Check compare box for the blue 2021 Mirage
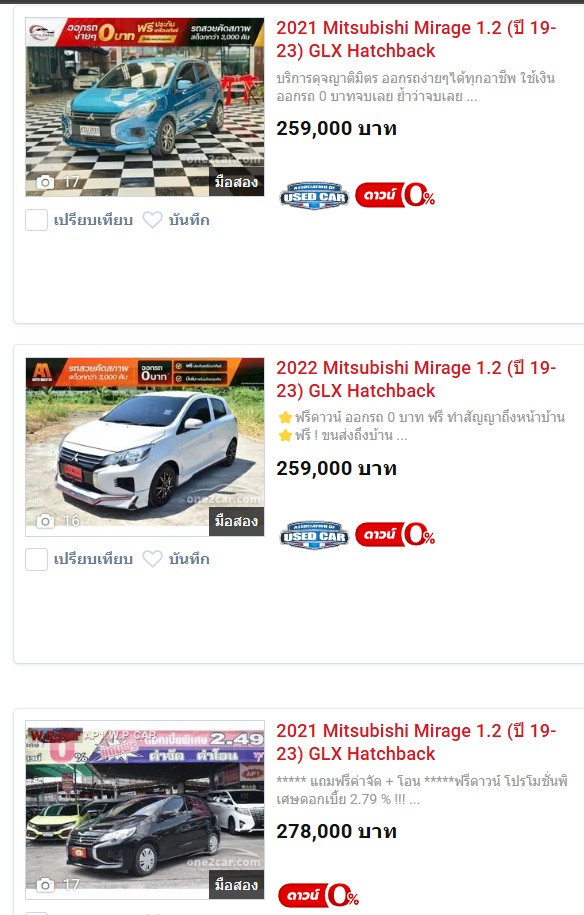The image size is (584, 915). tap(36, 220)
